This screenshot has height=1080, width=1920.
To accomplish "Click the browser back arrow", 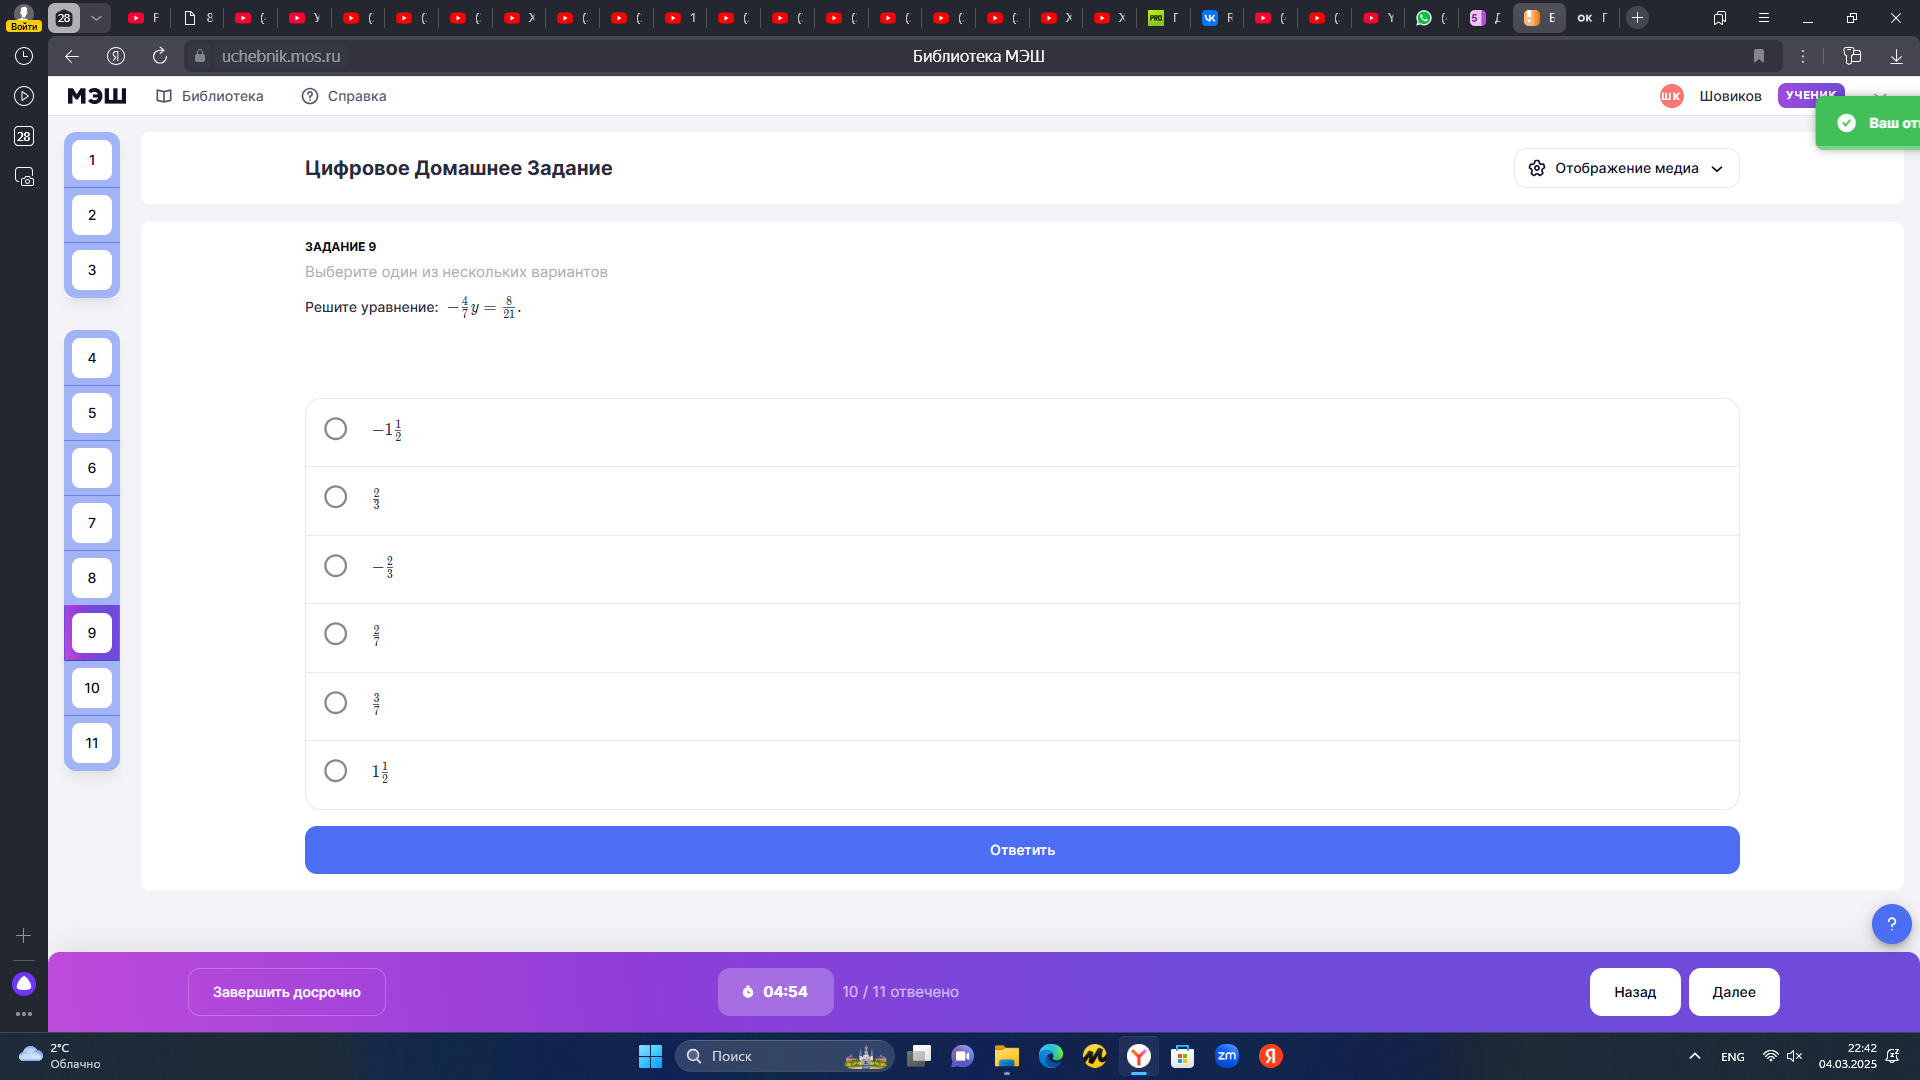I will tap(72, 56).
